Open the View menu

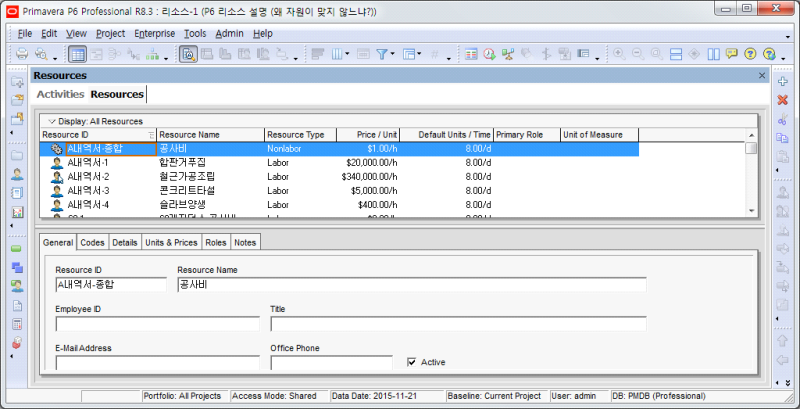coord(77,34)
